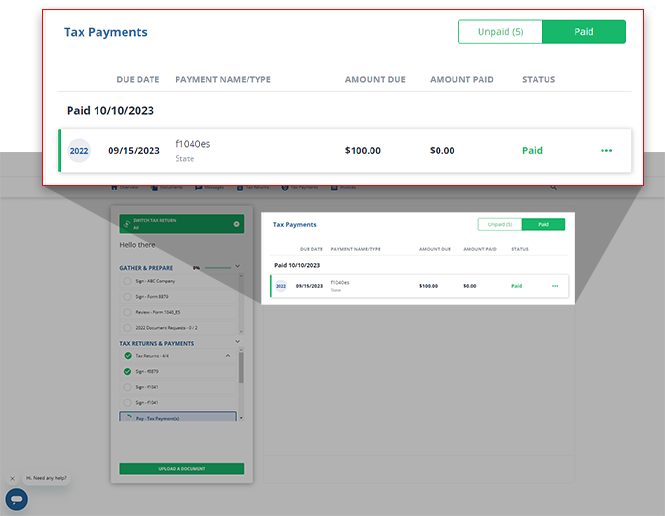This screenshot has height=516, width=665.
Task: Collapse the Gather & Prepare section chevron
Action: click(x=238, y=266)
